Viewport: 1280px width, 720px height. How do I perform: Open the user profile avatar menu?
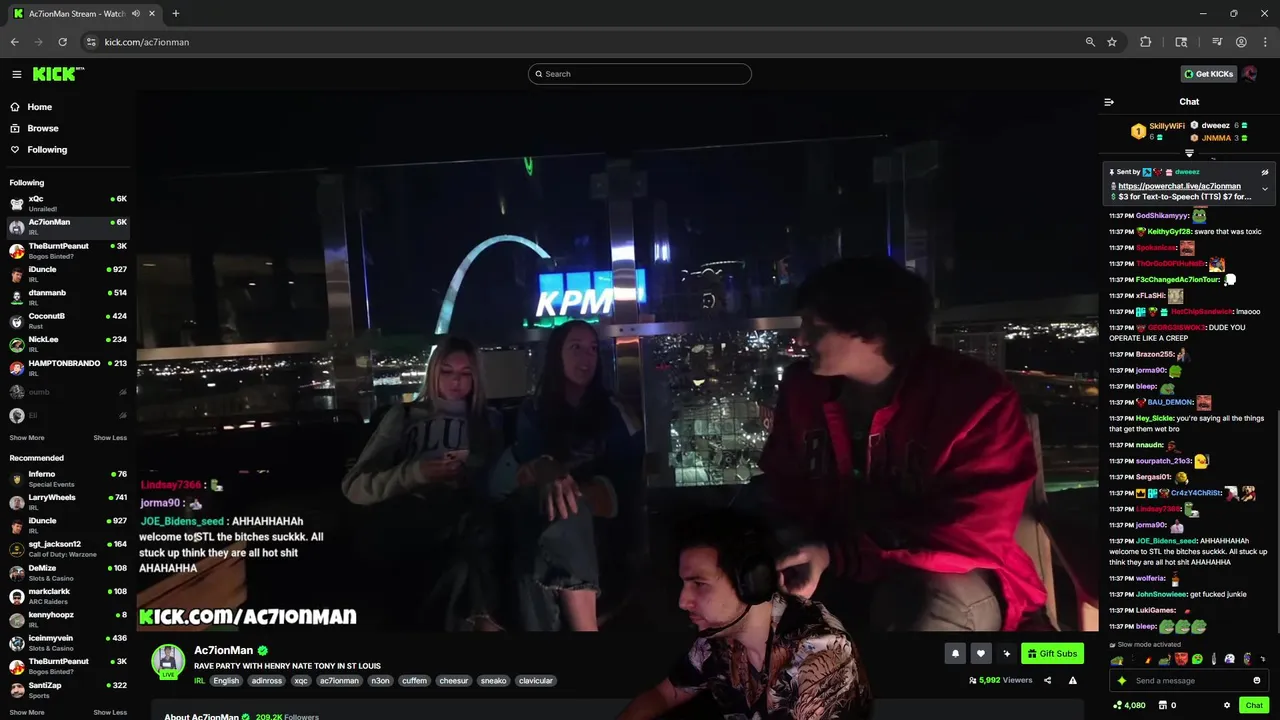[x=1249, y=74]
